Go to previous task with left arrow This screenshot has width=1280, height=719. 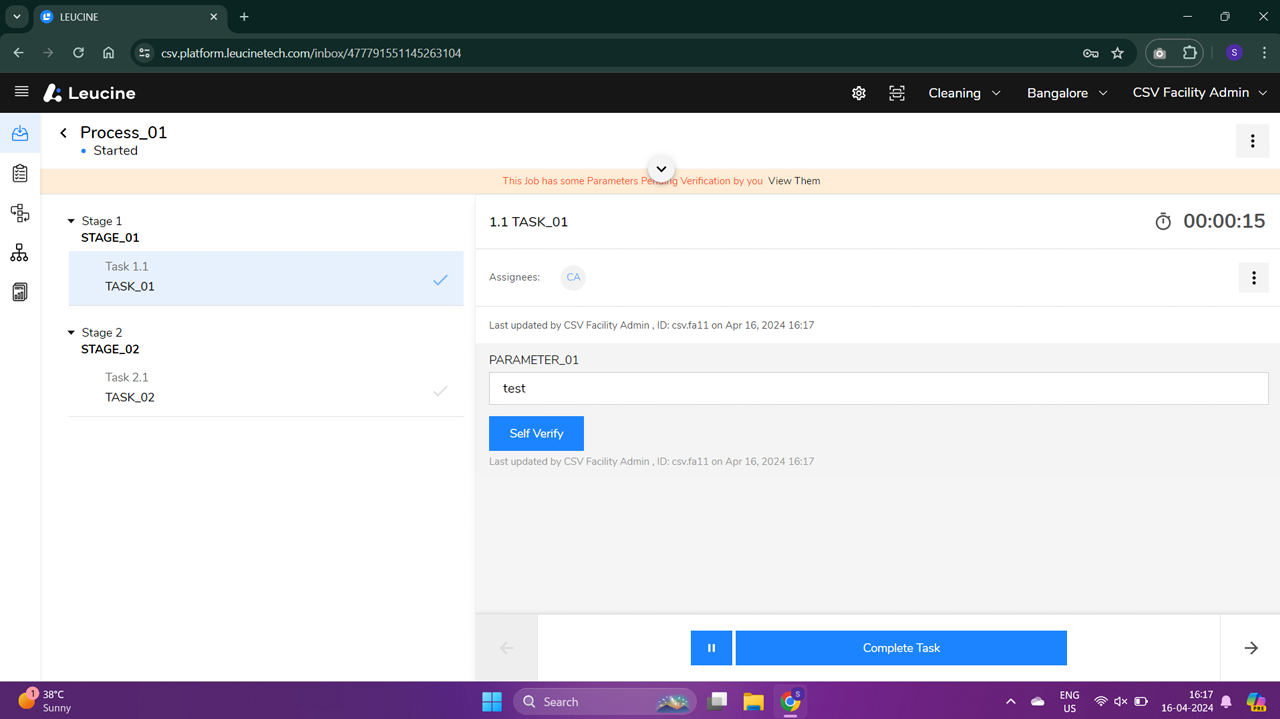(x=507, y=648)
